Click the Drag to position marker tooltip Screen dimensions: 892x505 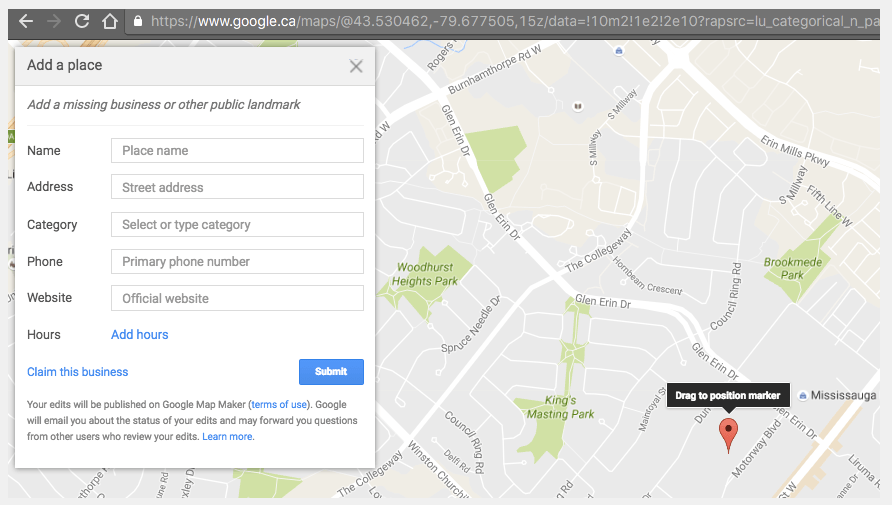coord(728,395)
